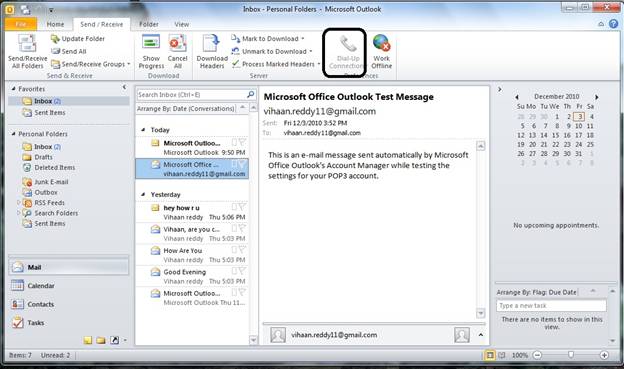Open the 'hey how r u' message

(x=192, y=212)
